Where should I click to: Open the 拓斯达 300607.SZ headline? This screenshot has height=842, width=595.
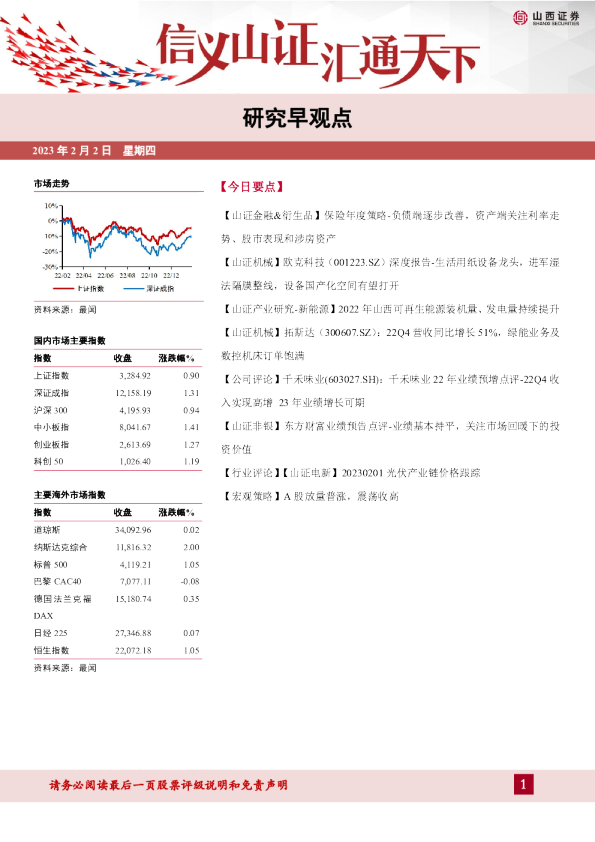[x=390, y=344]
